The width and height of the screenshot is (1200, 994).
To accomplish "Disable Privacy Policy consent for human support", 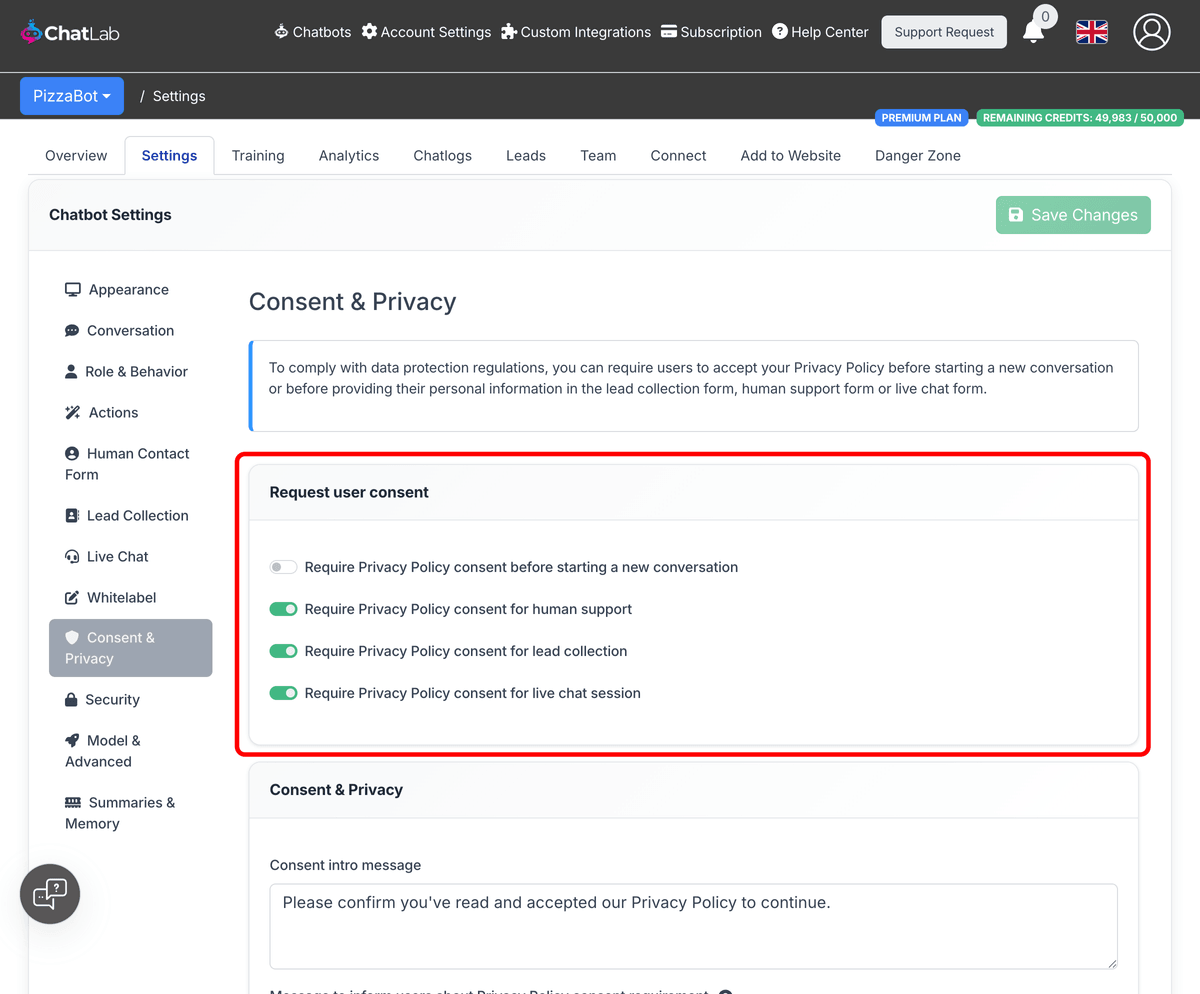I will [283, 608].
